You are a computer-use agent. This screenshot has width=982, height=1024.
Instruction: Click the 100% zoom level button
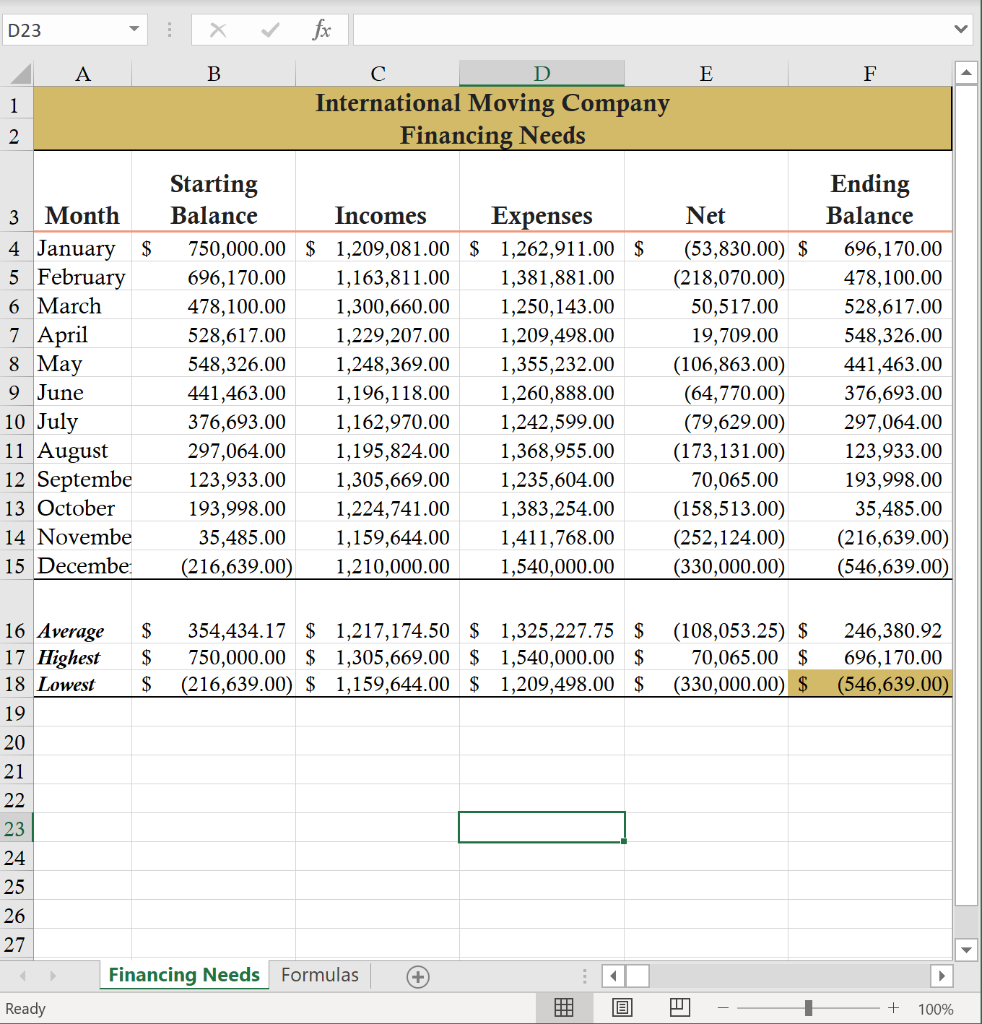click(935, 1008)
